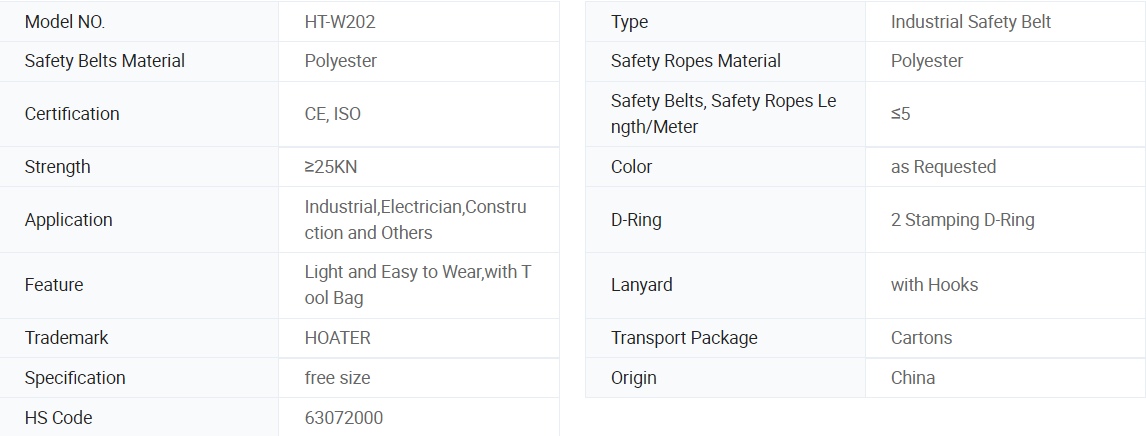Click the 2 Stamping D-Ring value
This screenshot has height=436, width=1146.
963,220
